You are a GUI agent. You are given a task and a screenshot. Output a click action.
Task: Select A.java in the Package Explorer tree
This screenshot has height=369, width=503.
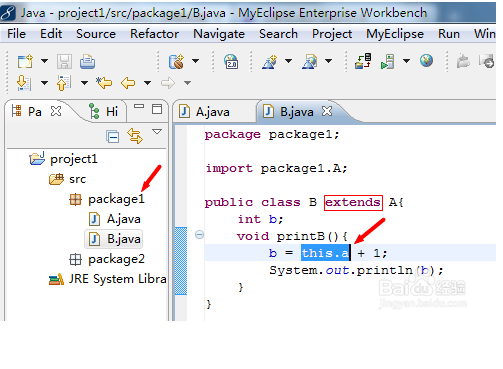pos(115,219)
